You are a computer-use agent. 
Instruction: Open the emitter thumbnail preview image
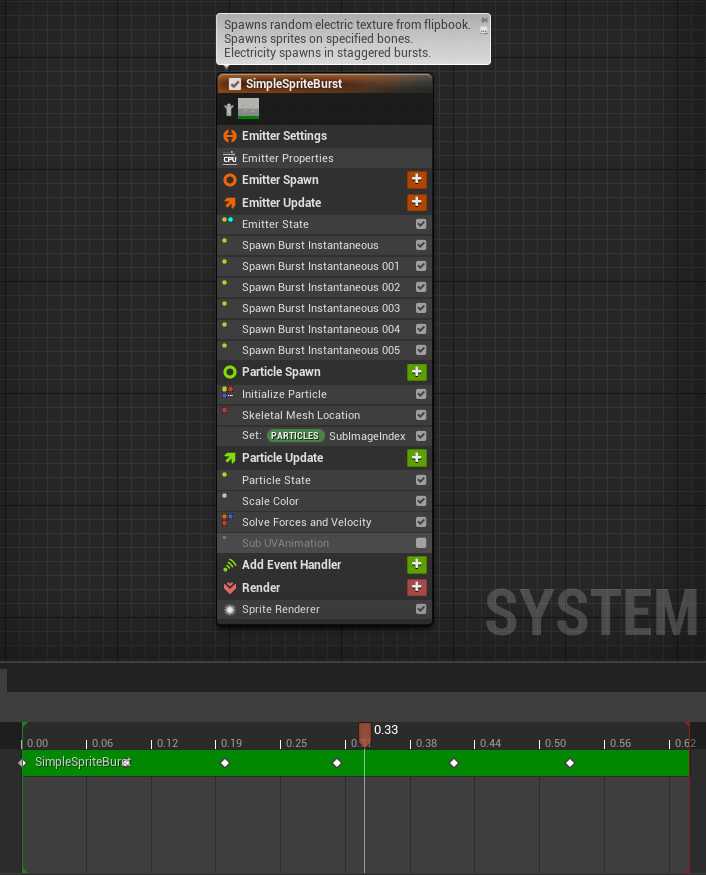click(x=248, y=108)
